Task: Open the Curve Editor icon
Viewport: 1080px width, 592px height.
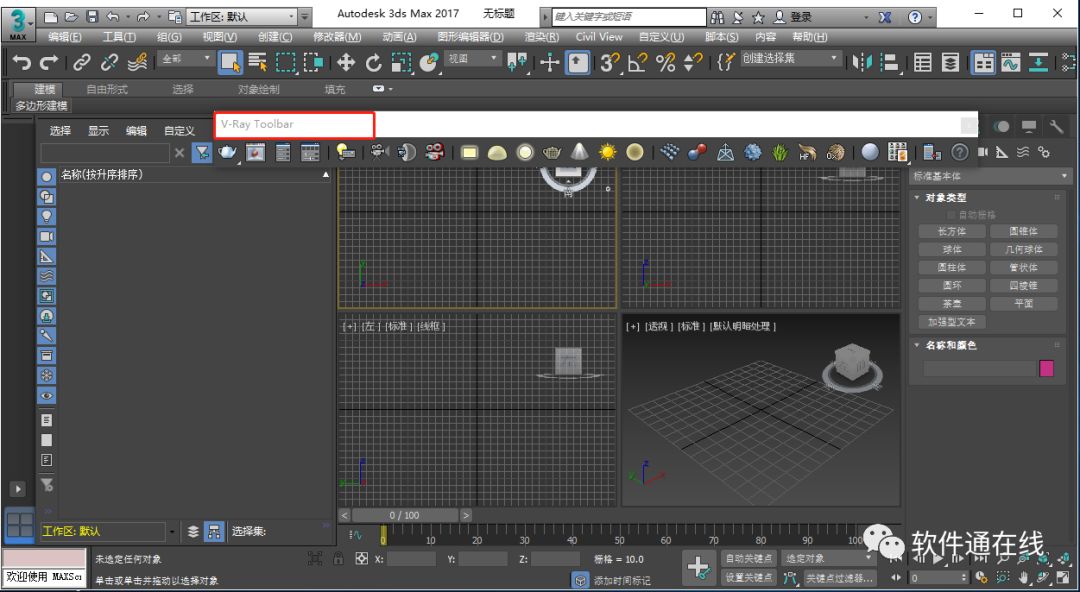Action: [1010, 63]
